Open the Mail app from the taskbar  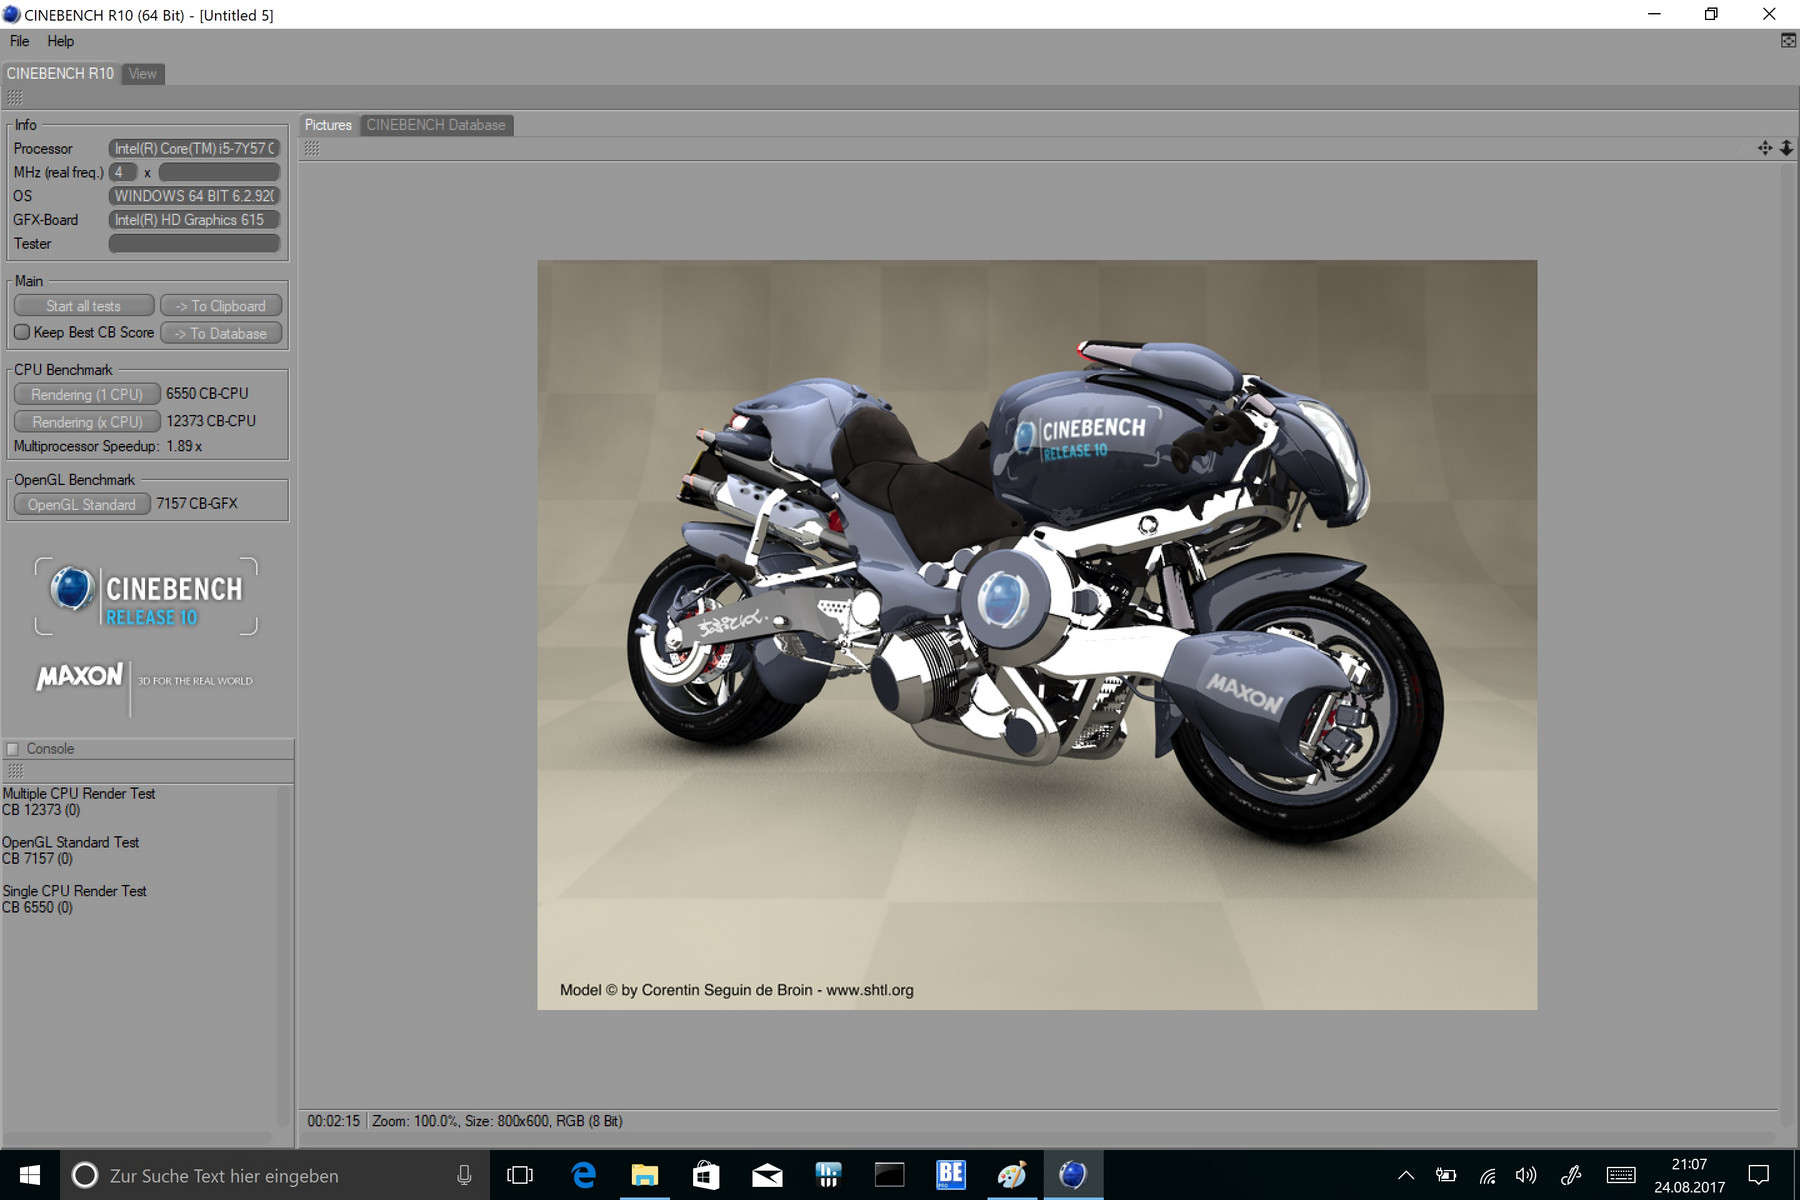[767, 1175]
